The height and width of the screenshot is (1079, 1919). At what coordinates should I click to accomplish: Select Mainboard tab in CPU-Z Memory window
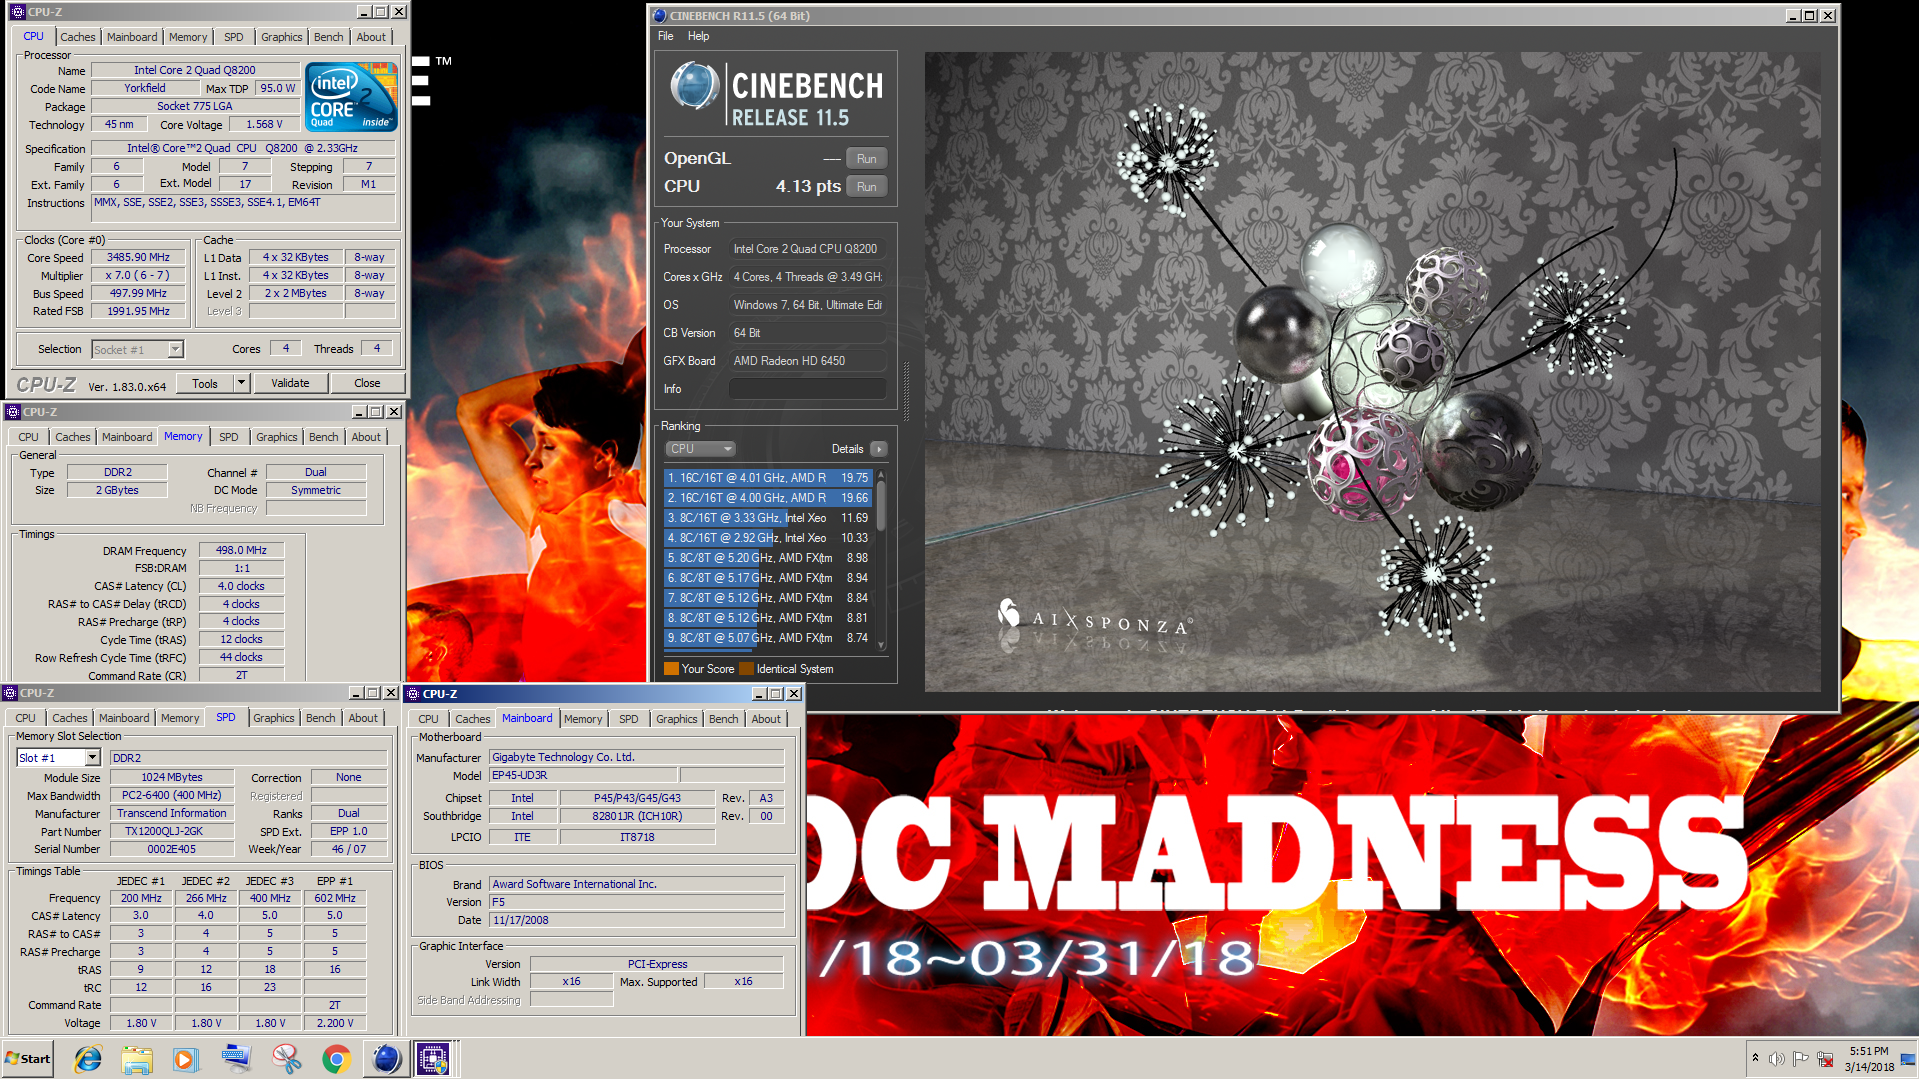[x=127, y=437]
